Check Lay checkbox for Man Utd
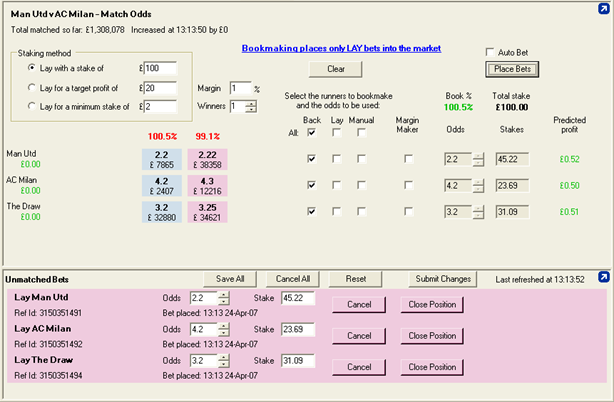Viewport: 614px width, 402px height. (336, 159)
